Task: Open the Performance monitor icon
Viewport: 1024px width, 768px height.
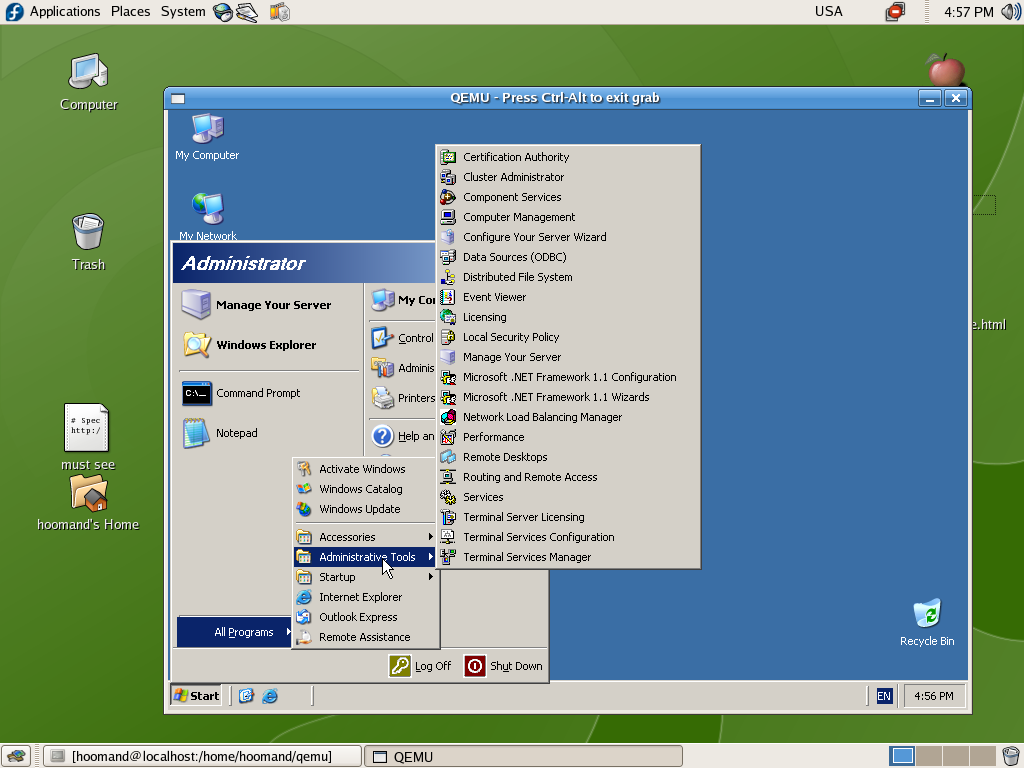Action: [x=448, y=437]
